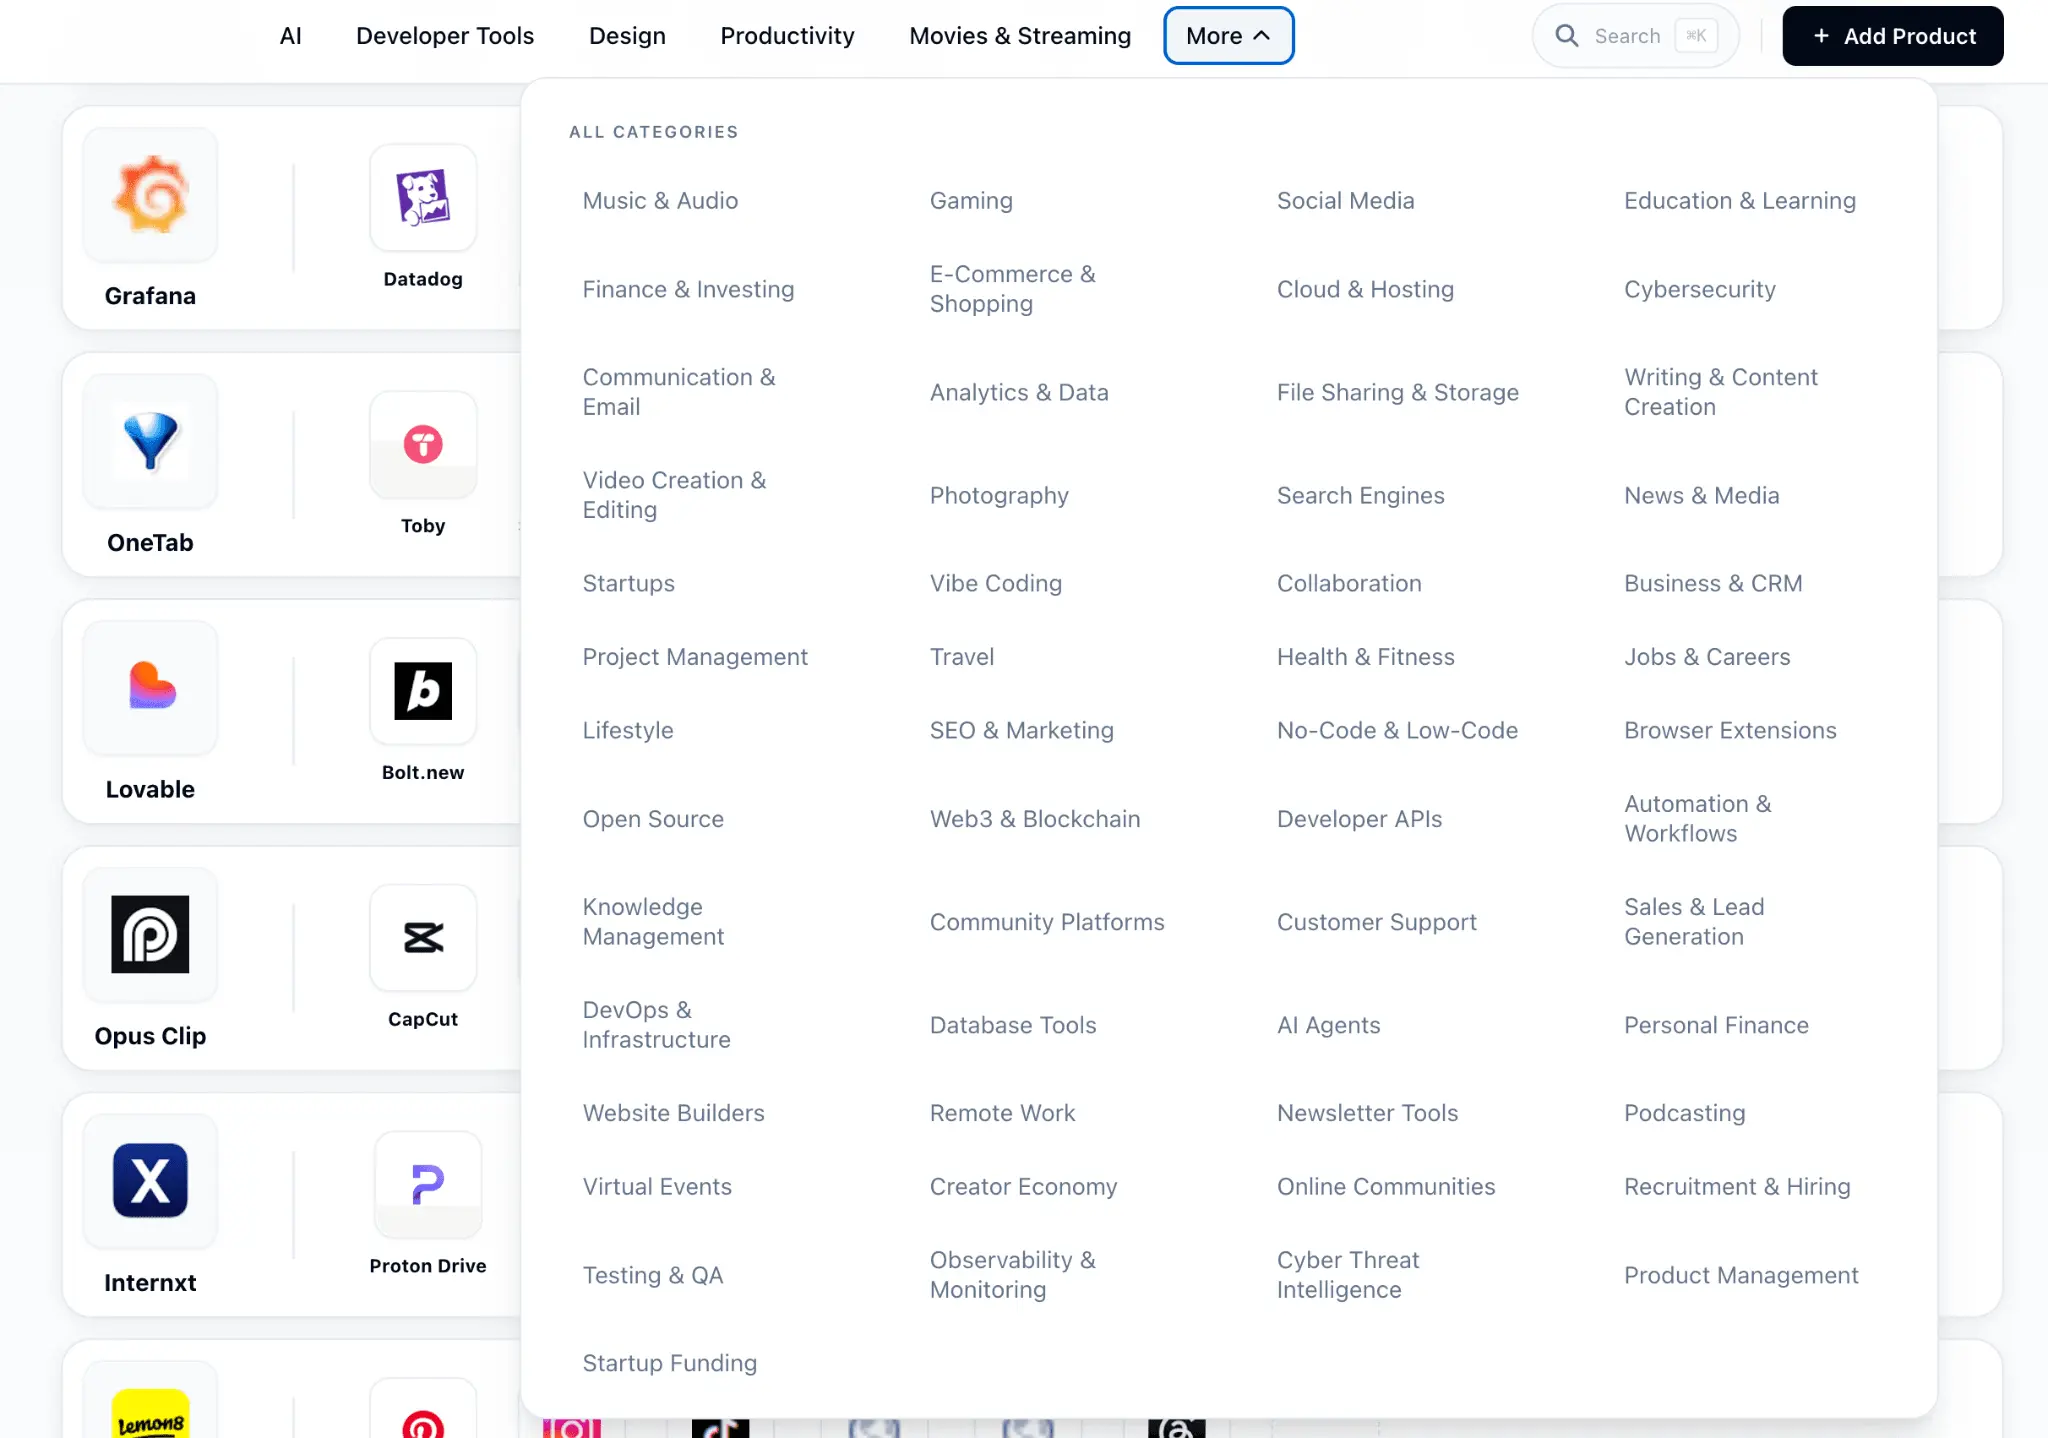Open the Lovable heart icon
This screenshot has width=2048, height=1438.
[150, 688]
